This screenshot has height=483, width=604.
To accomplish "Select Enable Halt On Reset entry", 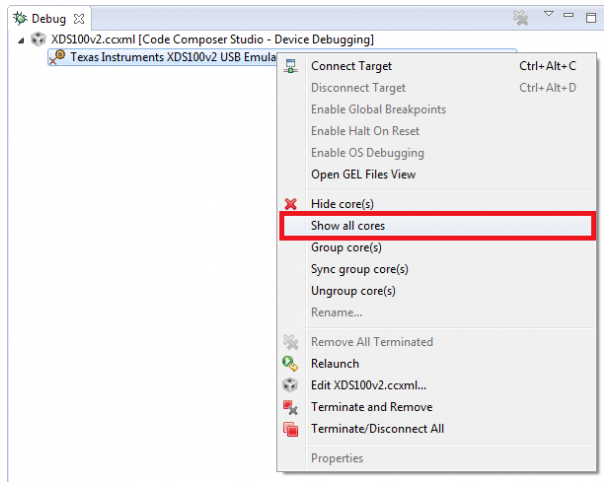I will [438, 131].
